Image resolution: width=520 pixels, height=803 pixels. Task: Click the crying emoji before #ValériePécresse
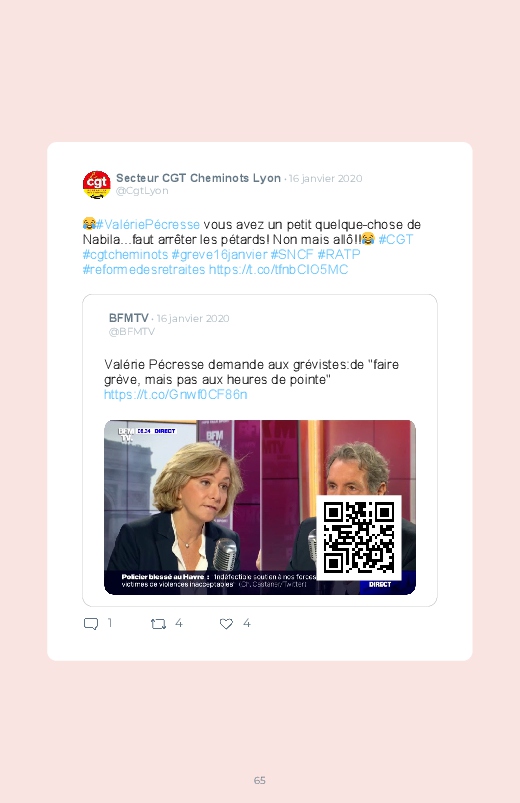tap(89, 224)
